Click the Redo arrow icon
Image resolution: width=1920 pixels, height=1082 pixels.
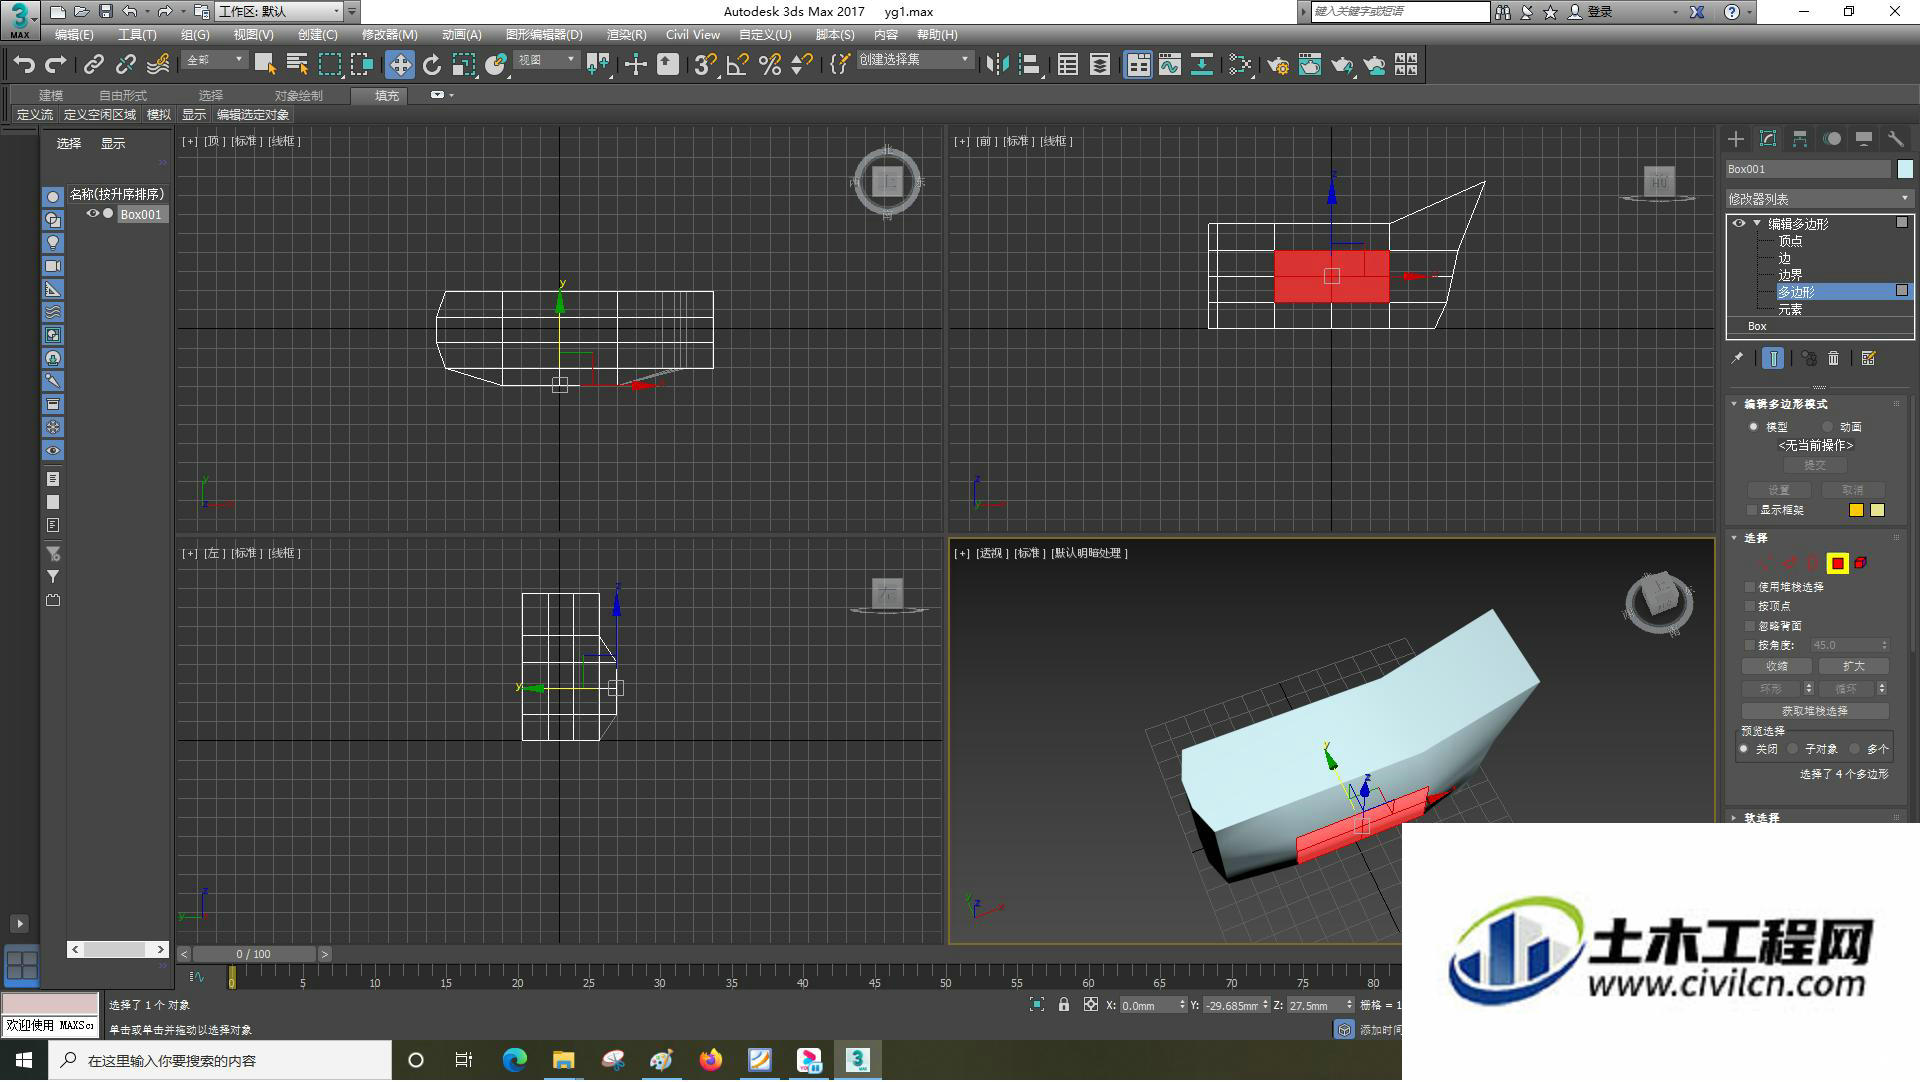tap(56, 65)
